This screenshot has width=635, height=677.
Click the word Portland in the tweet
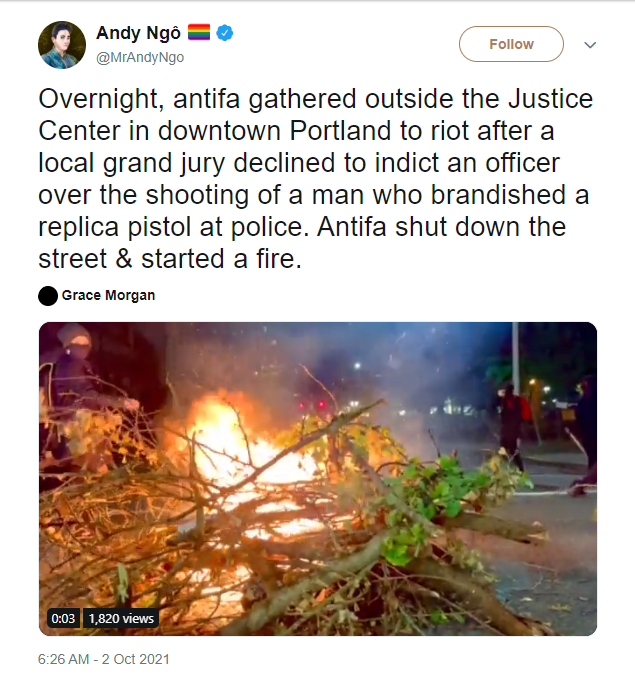(340, 130)
